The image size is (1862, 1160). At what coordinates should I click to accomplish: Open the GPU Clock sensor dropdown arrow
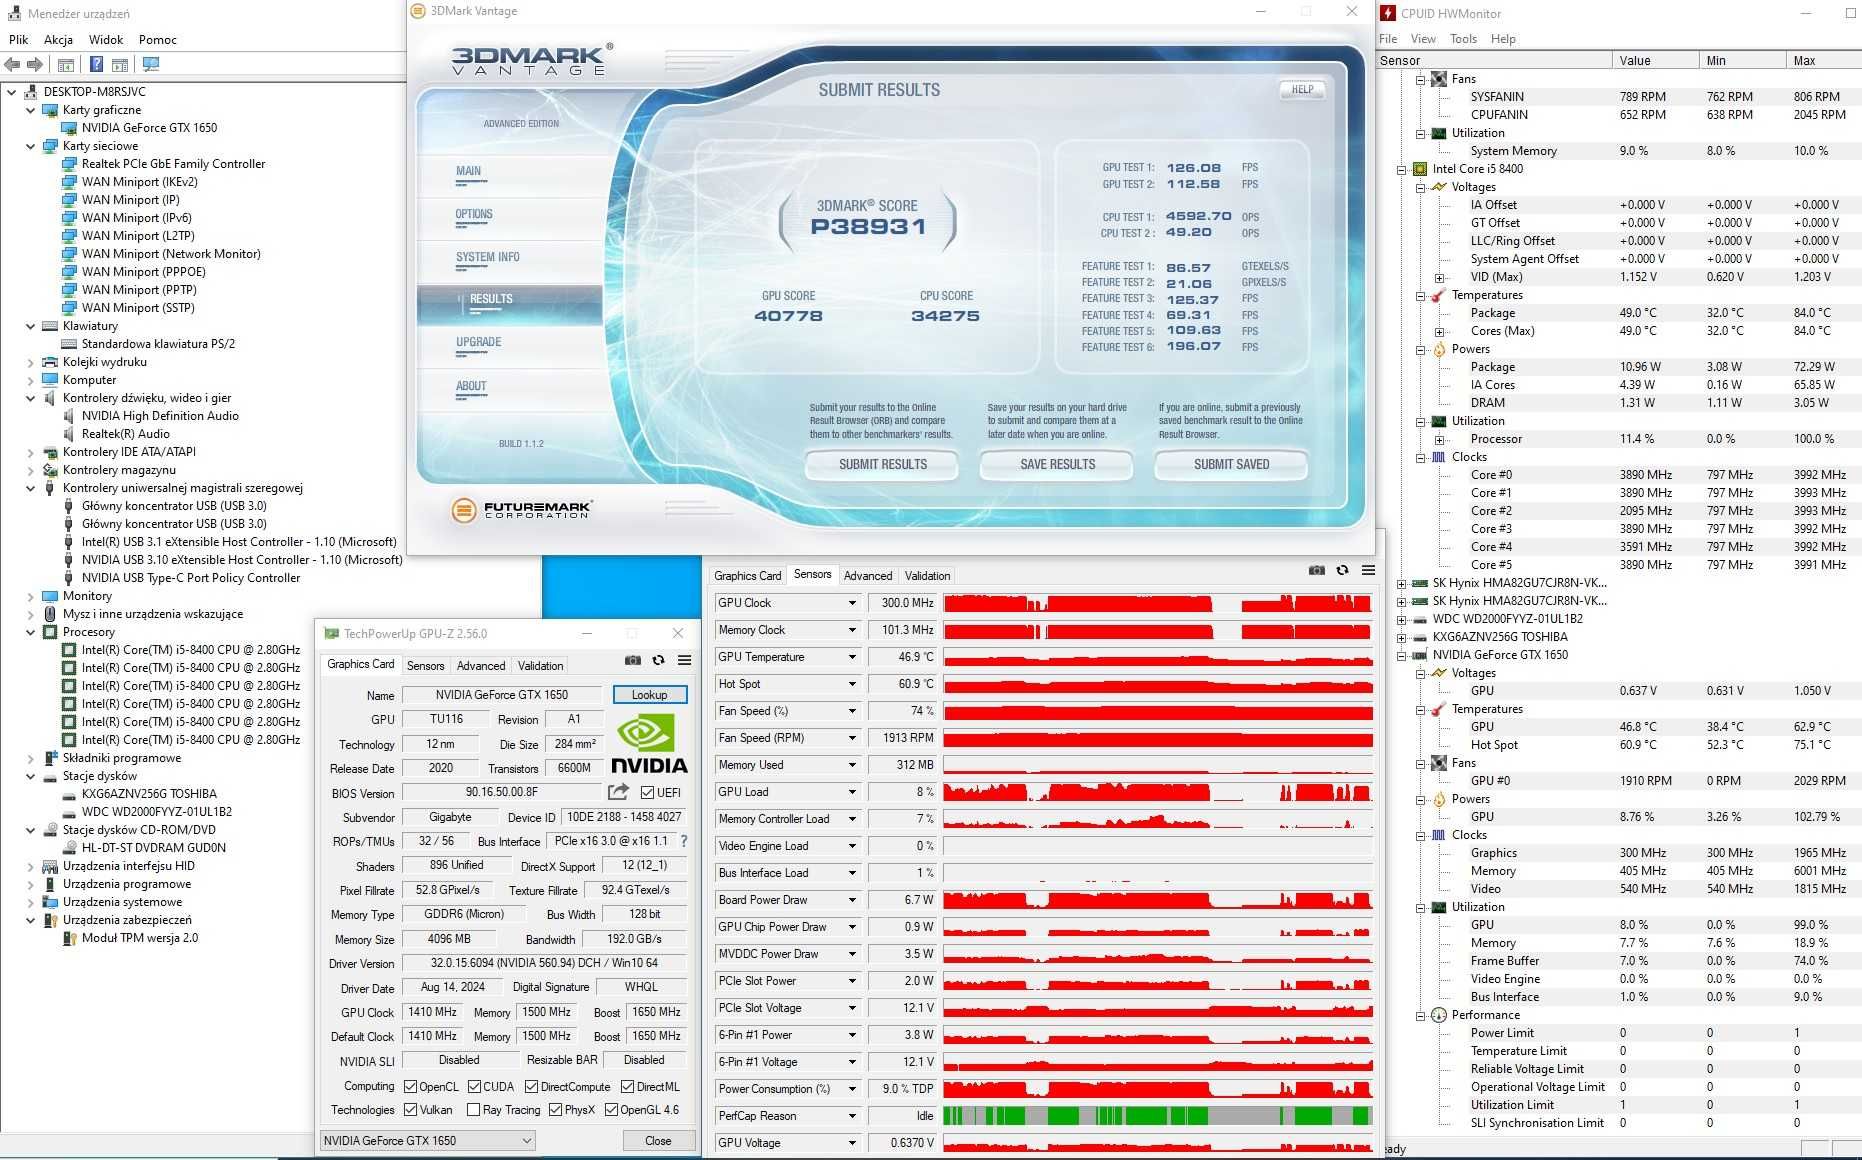point(852,603)
